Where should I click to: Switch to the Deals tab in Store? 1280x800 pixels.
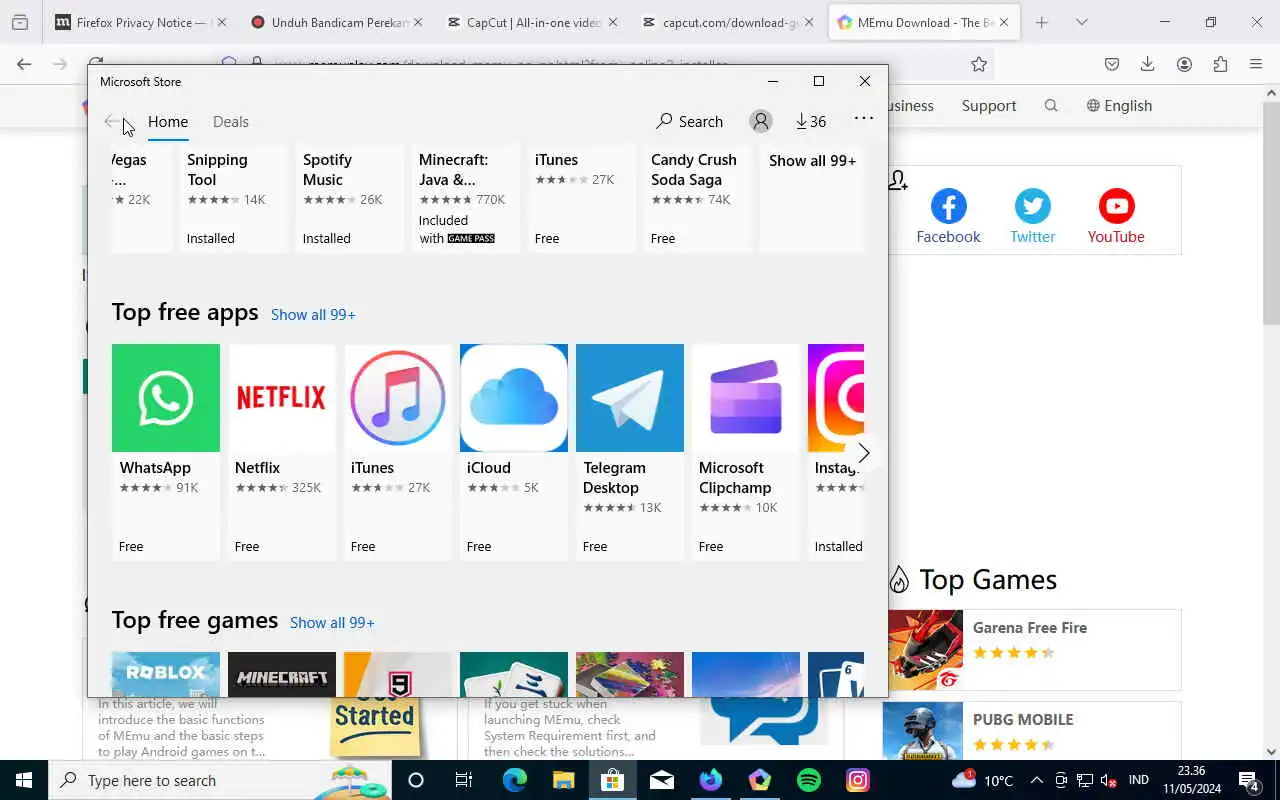(231, 121)
